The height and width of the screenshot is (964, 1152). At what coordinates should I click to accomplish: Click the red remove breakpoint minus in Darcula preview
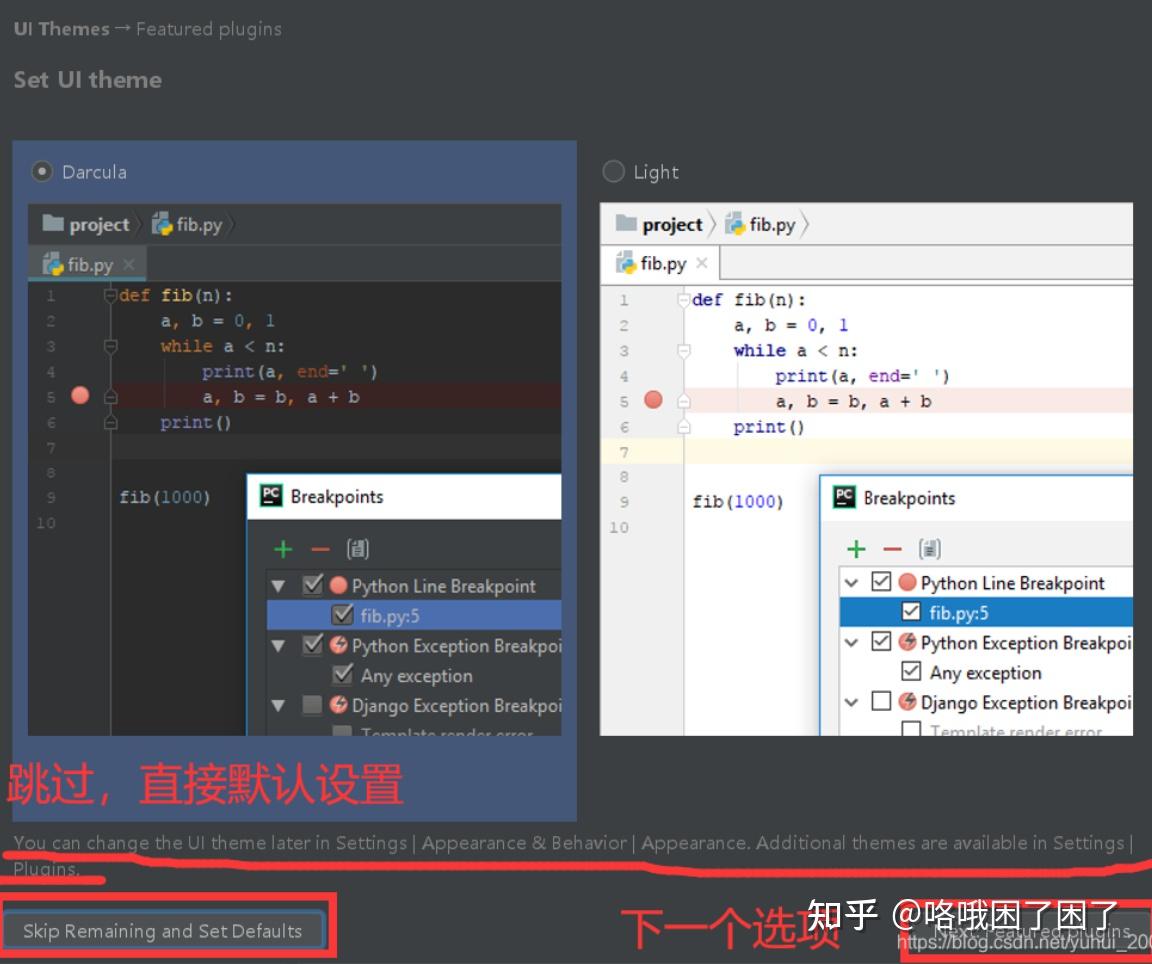(320, 549)
